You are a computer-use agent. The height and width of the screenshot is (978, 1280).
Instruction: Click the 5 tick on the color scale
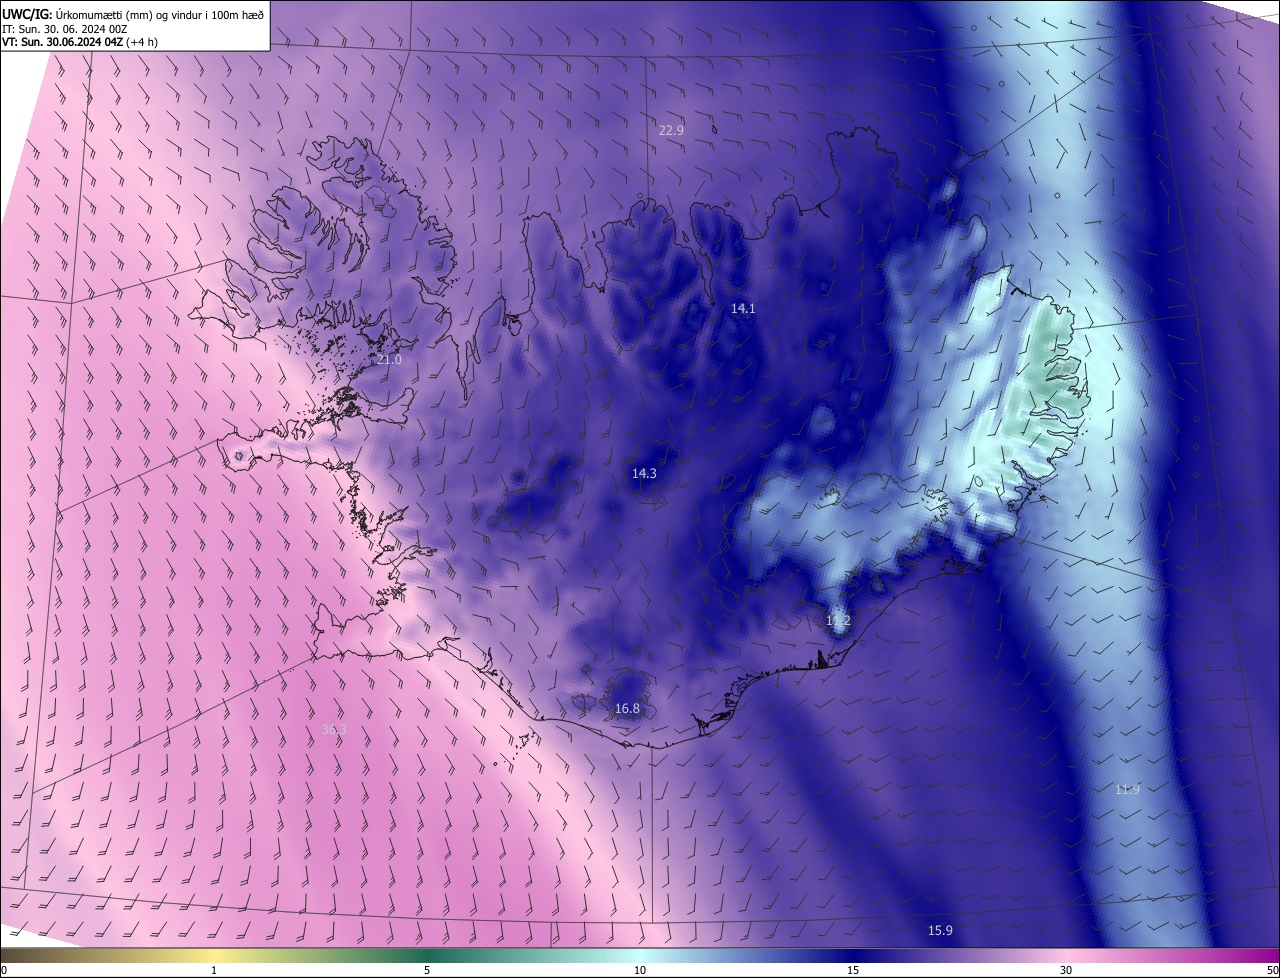[x=427, y=970]
